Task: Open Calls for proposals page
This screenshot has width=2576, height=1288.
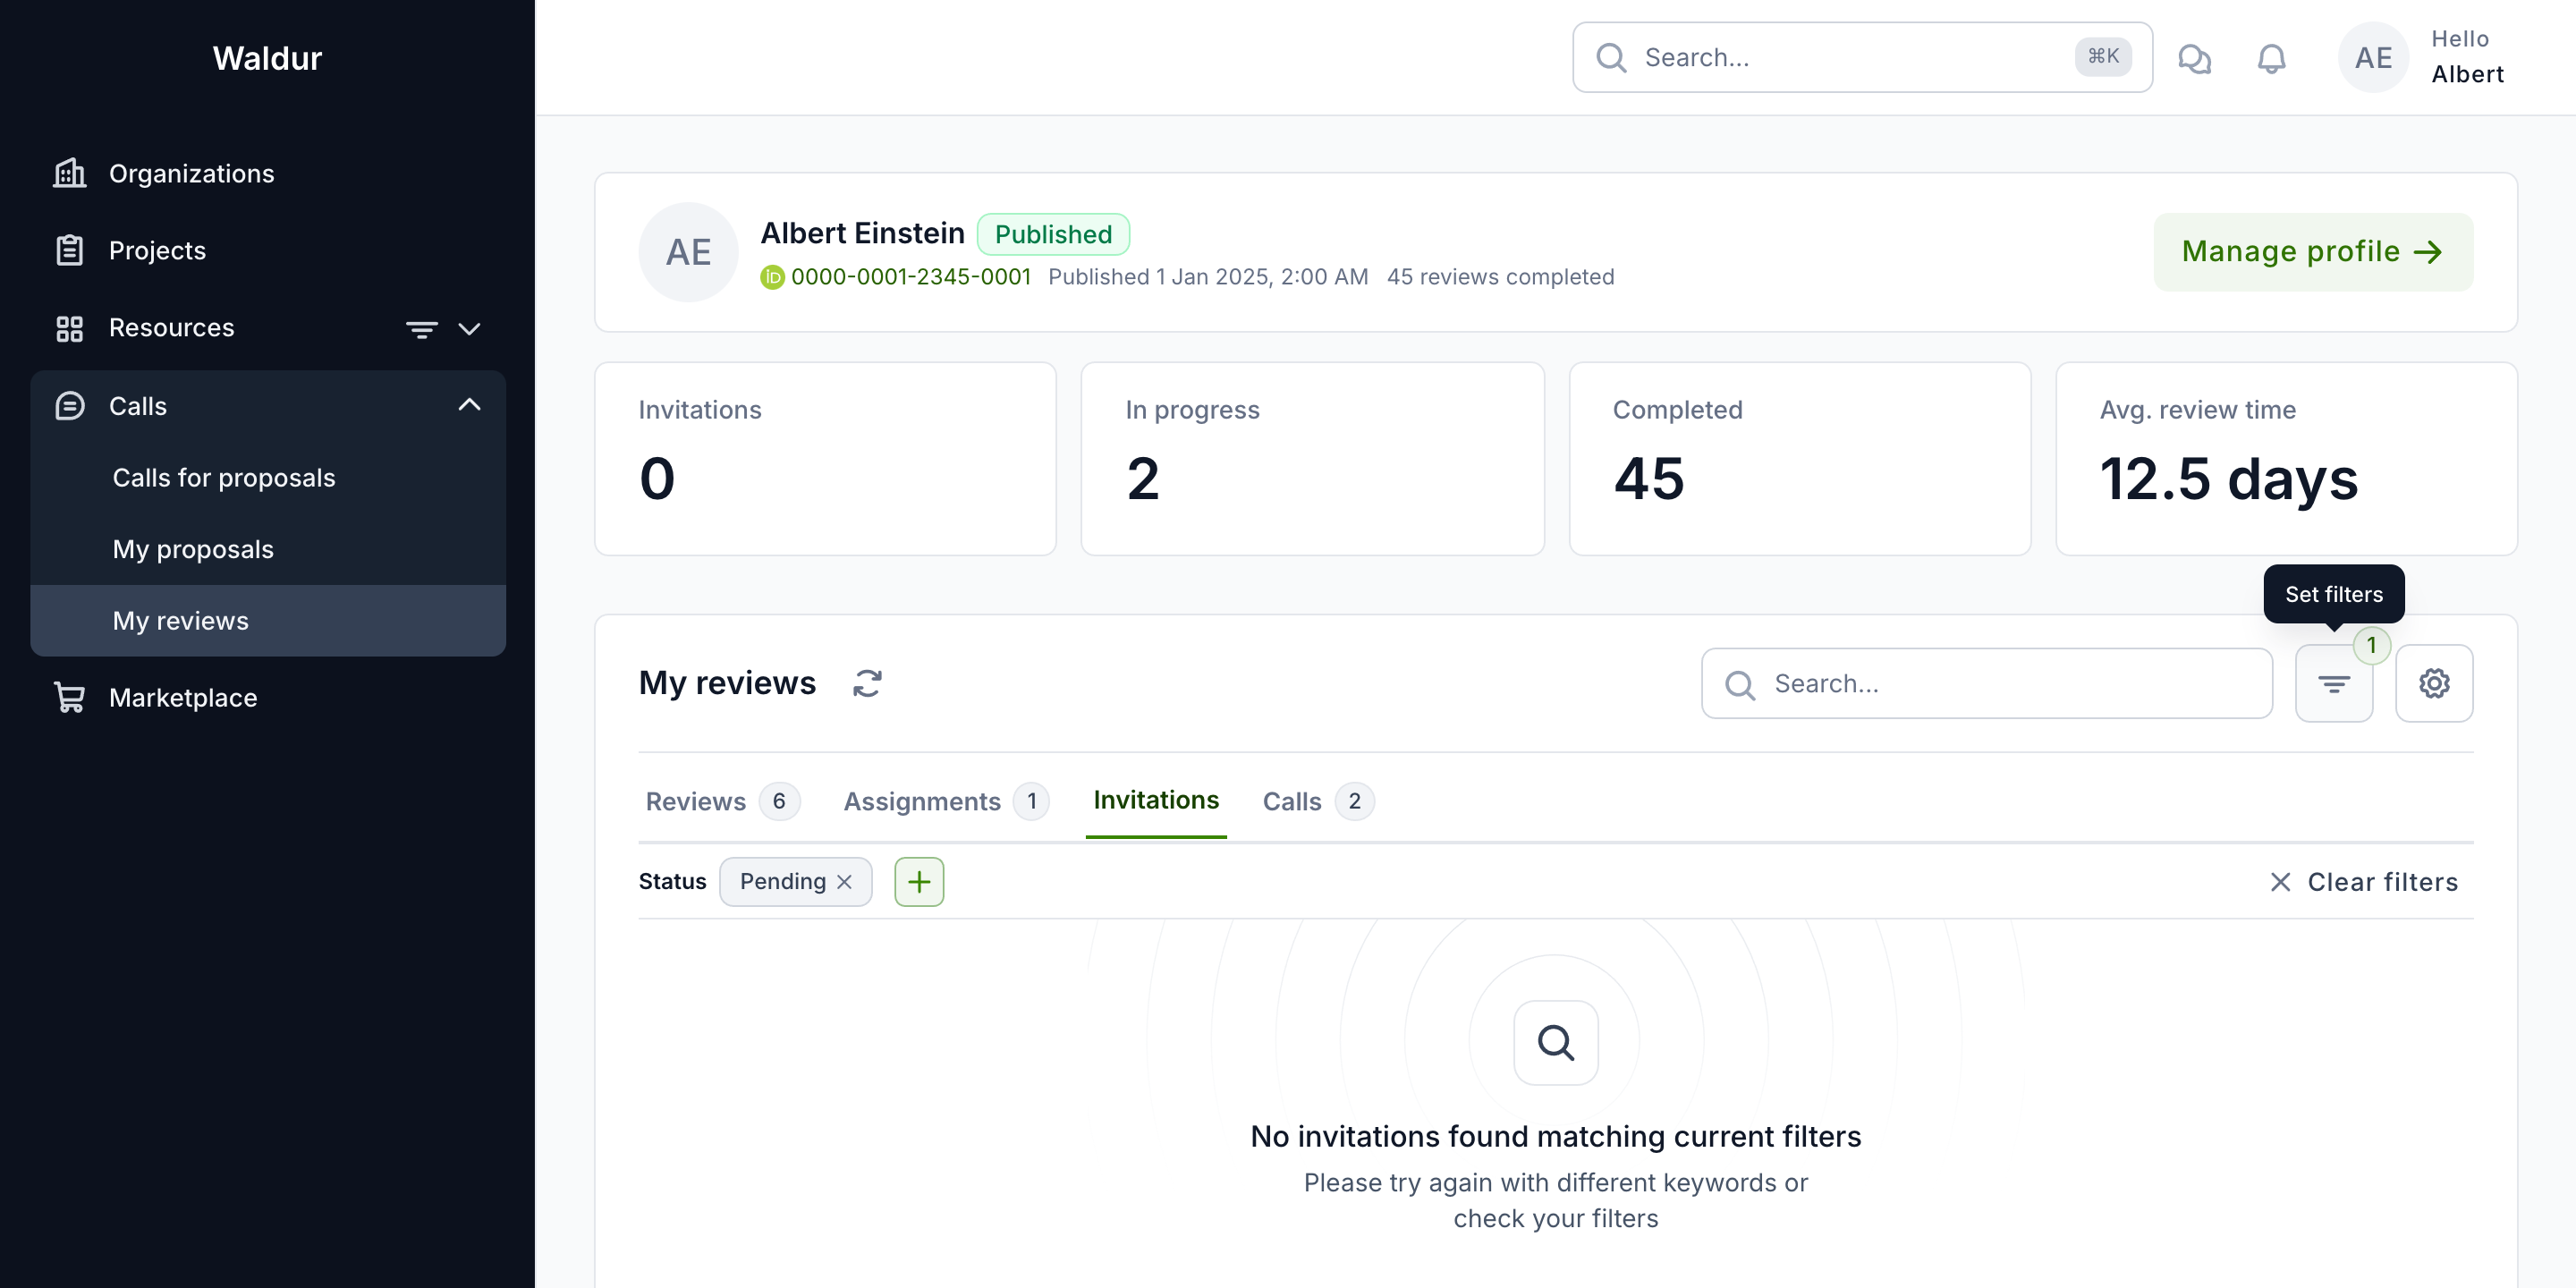Action: 268,478
